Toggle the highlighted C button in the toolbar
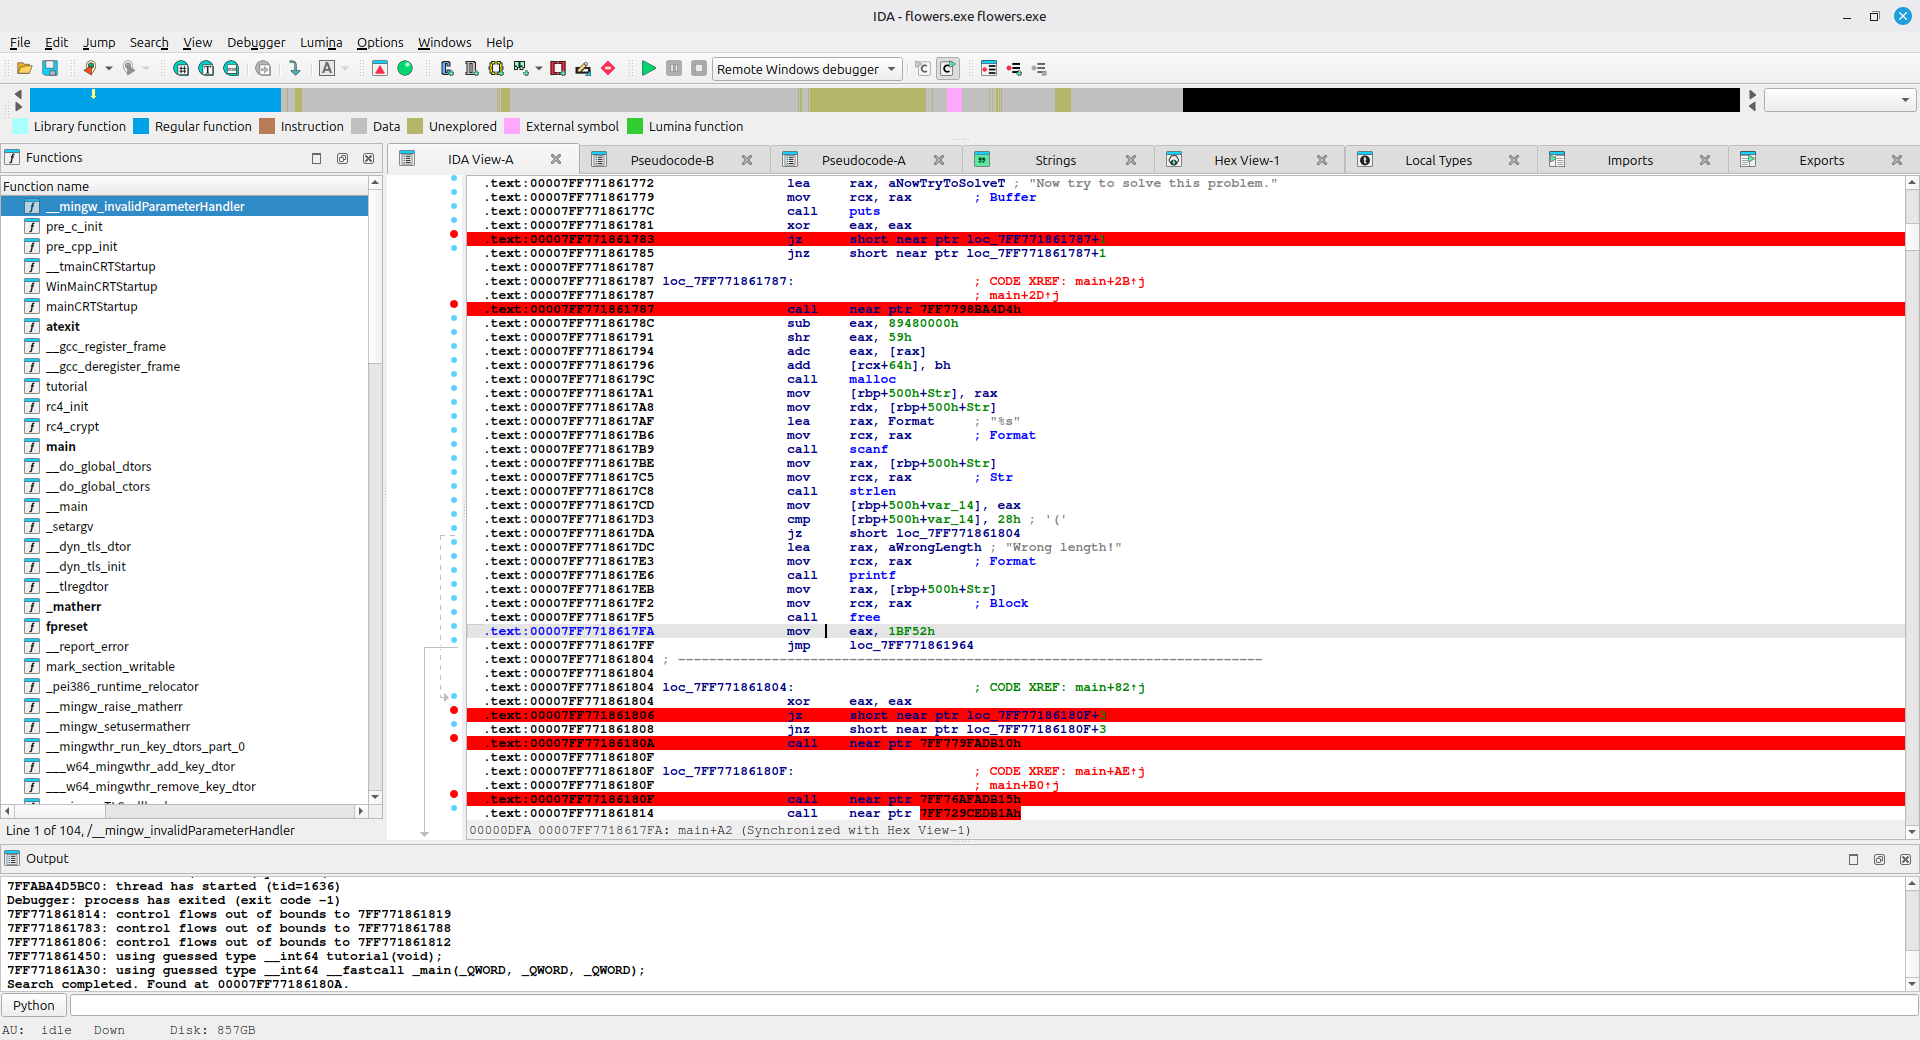 click(947, 68)
